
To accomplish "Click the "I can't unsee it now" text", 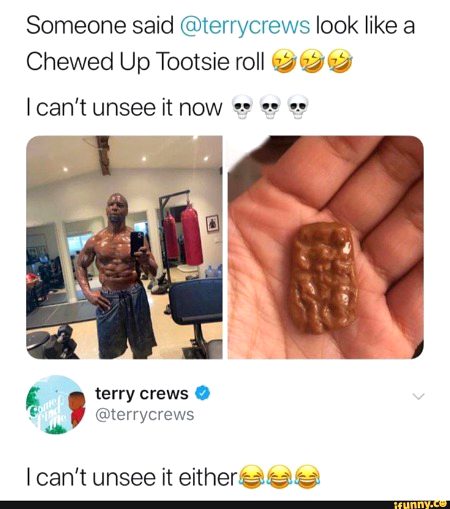I will (124, 108).
